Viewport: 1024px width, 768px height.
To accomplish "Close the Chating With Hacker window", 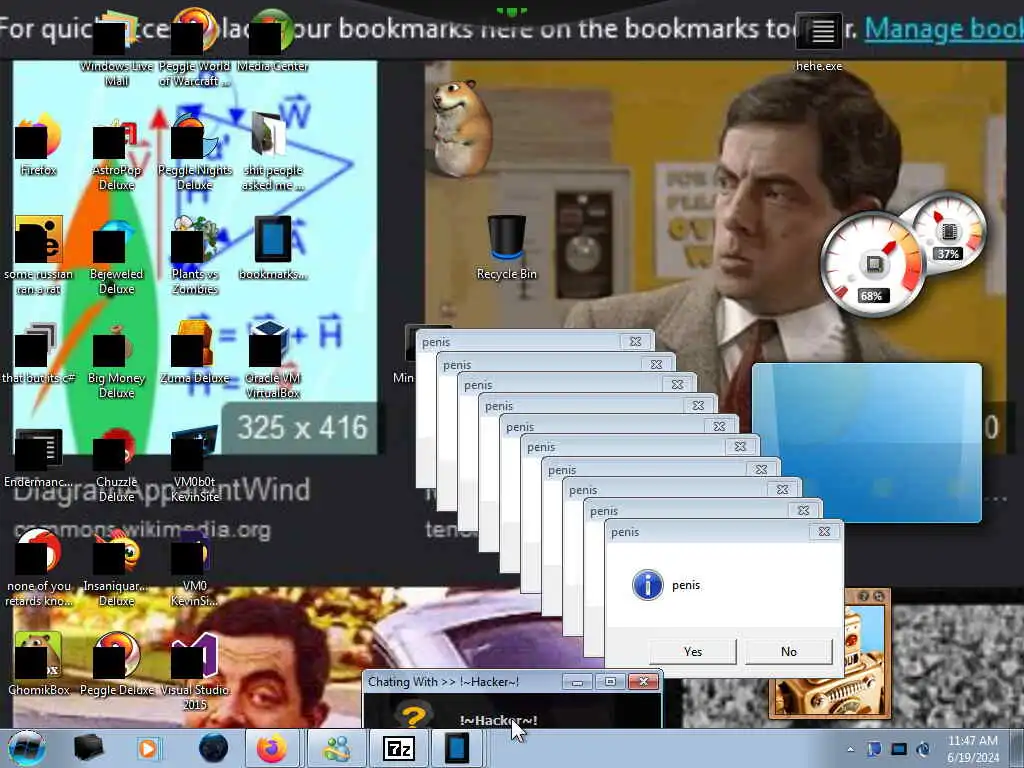I will coord(643,682).
